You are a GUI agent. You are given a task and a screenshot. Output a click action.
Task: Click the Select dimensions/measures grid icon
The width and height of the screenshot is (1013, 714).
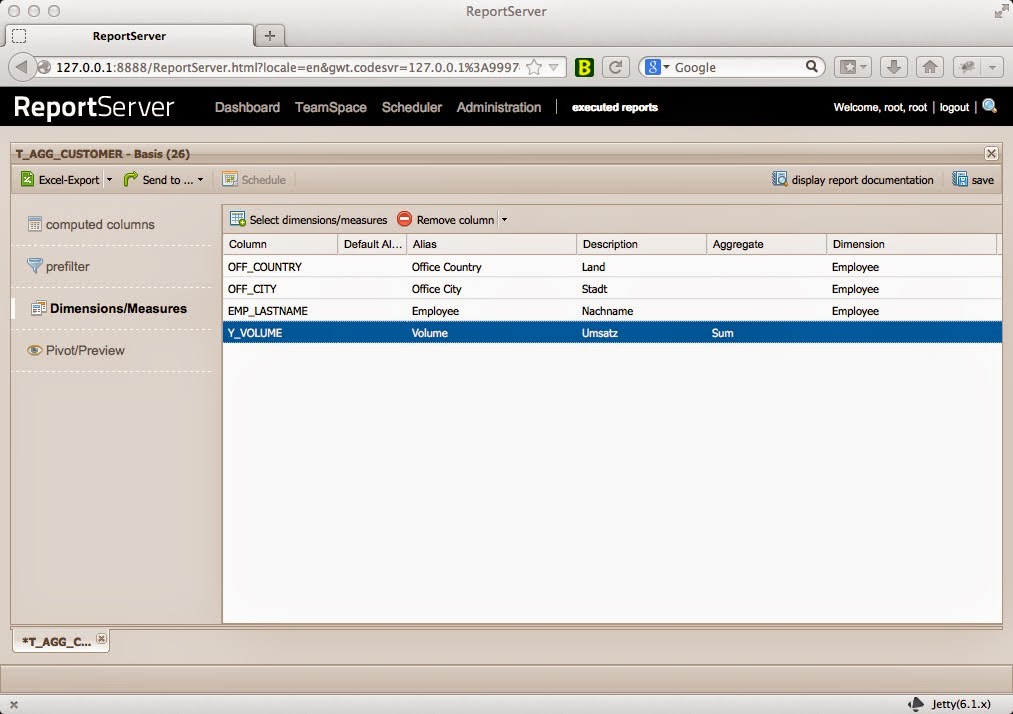pos(238,219)
